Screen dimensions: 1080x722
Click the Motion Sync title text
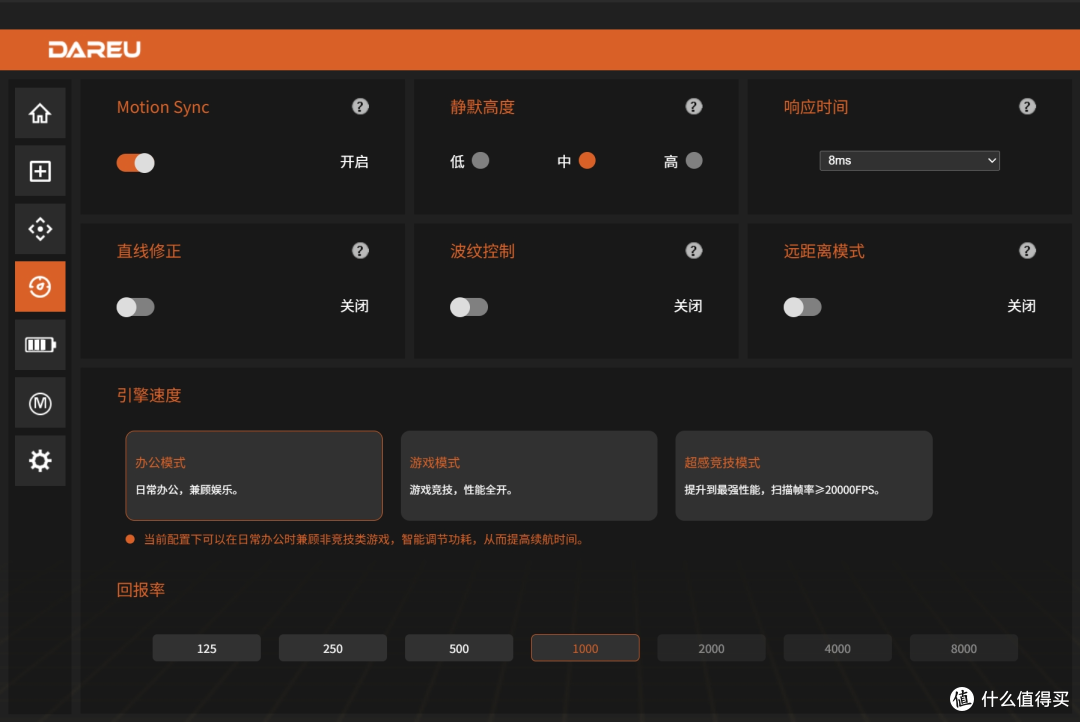coord(163,107)
